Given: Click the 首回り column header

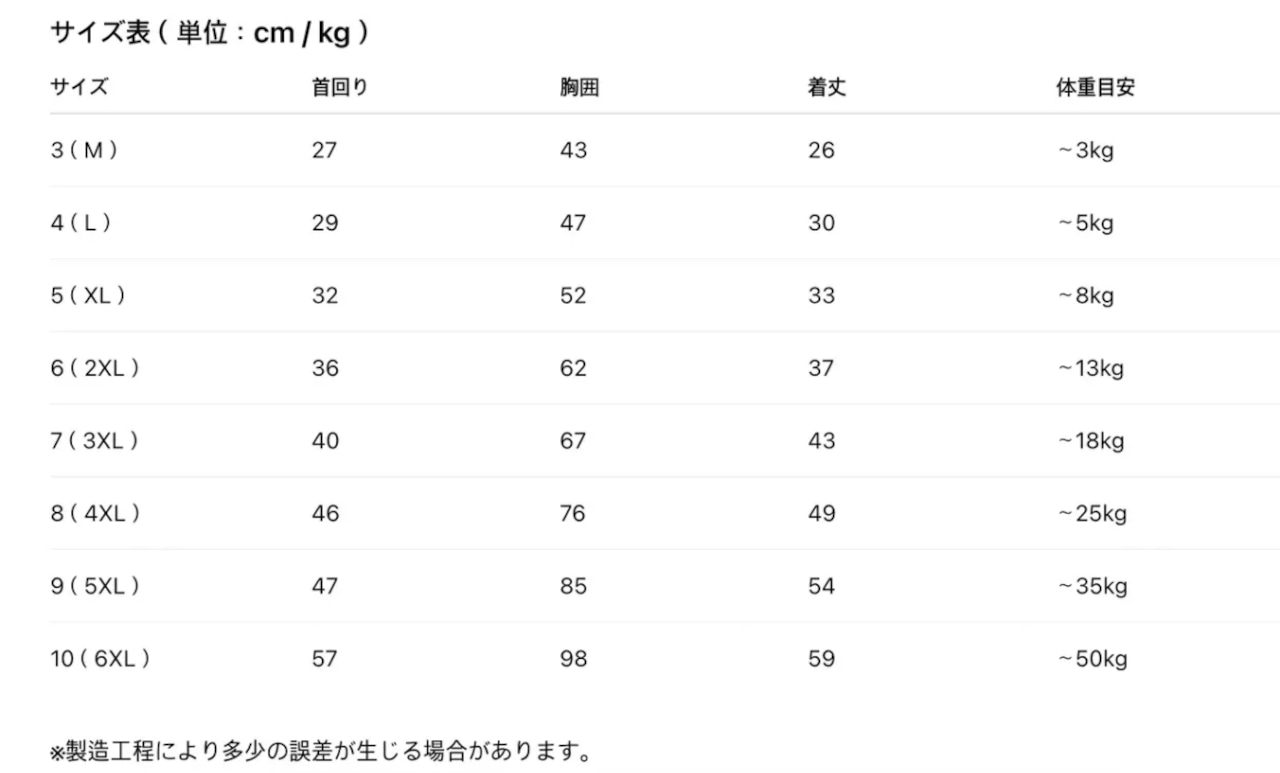Looking at the screenshot, I should click(340, 87).
